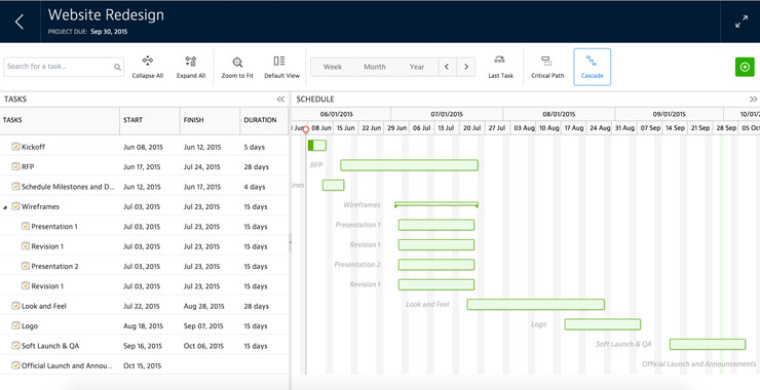Click the project due date Sep 30, 2015
The image size is (760, 390).
click(x=109, y=32)
